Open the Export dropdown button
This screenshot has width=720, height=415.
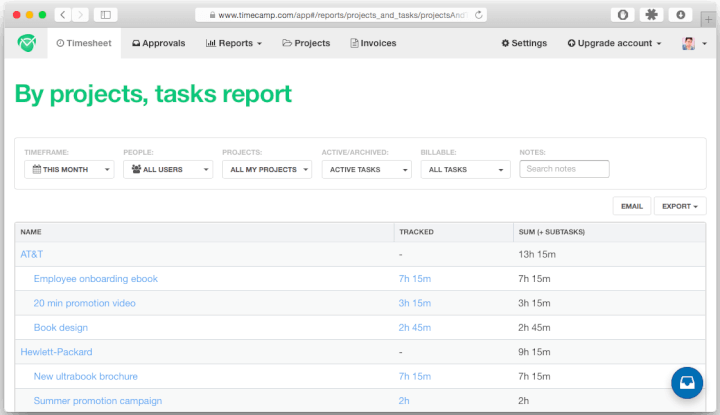pos(680,206)
